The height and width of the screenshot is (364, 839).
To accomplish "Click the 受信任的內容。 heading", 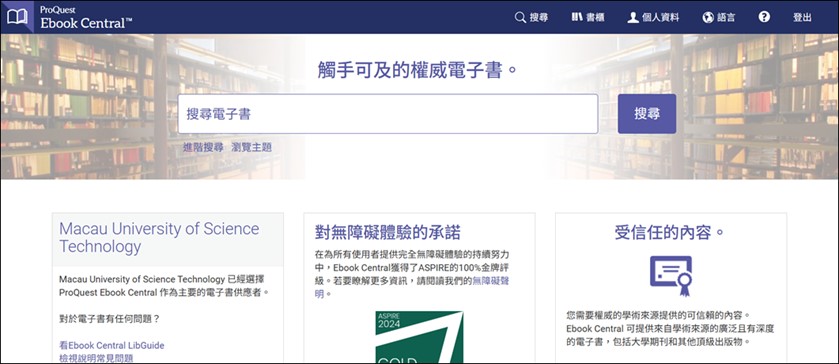I will pos(670,232).
